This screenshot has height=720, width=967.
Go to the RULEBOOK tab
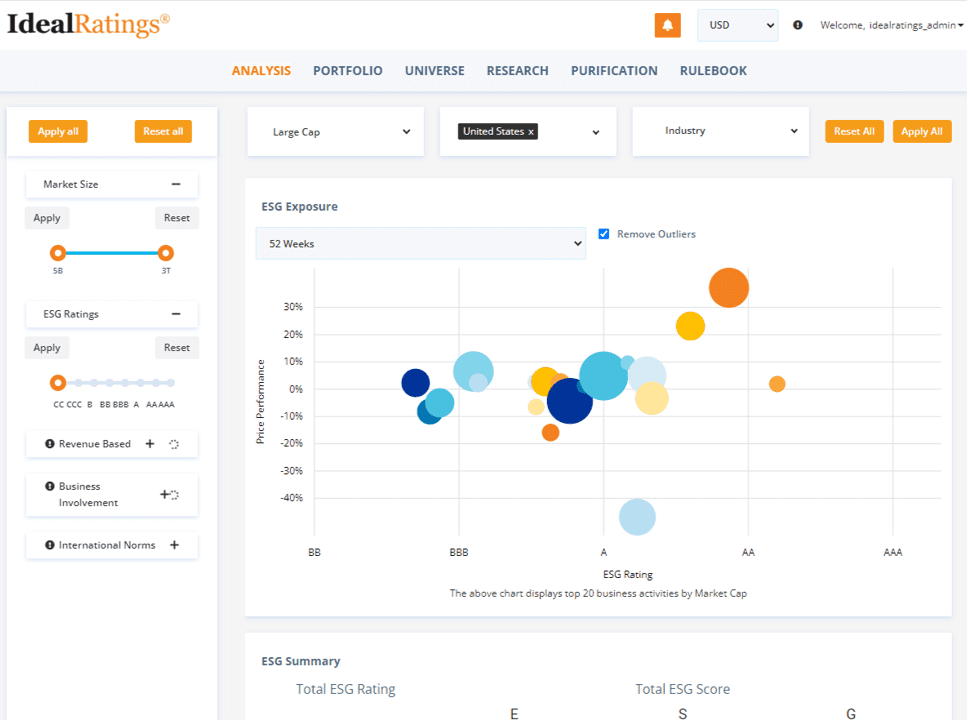tap(713, 71)
